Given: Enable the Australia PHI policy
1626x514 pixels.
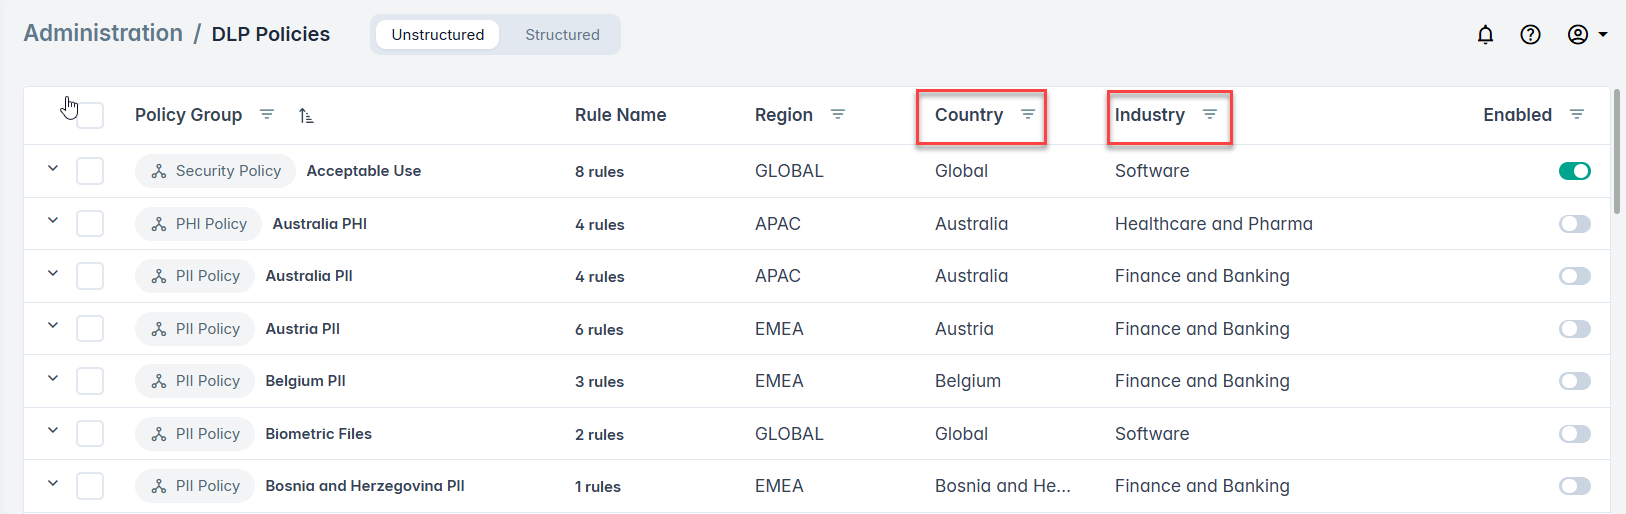Looking at the screenshot, I should pyautogui.click(x=1574, y=224).
